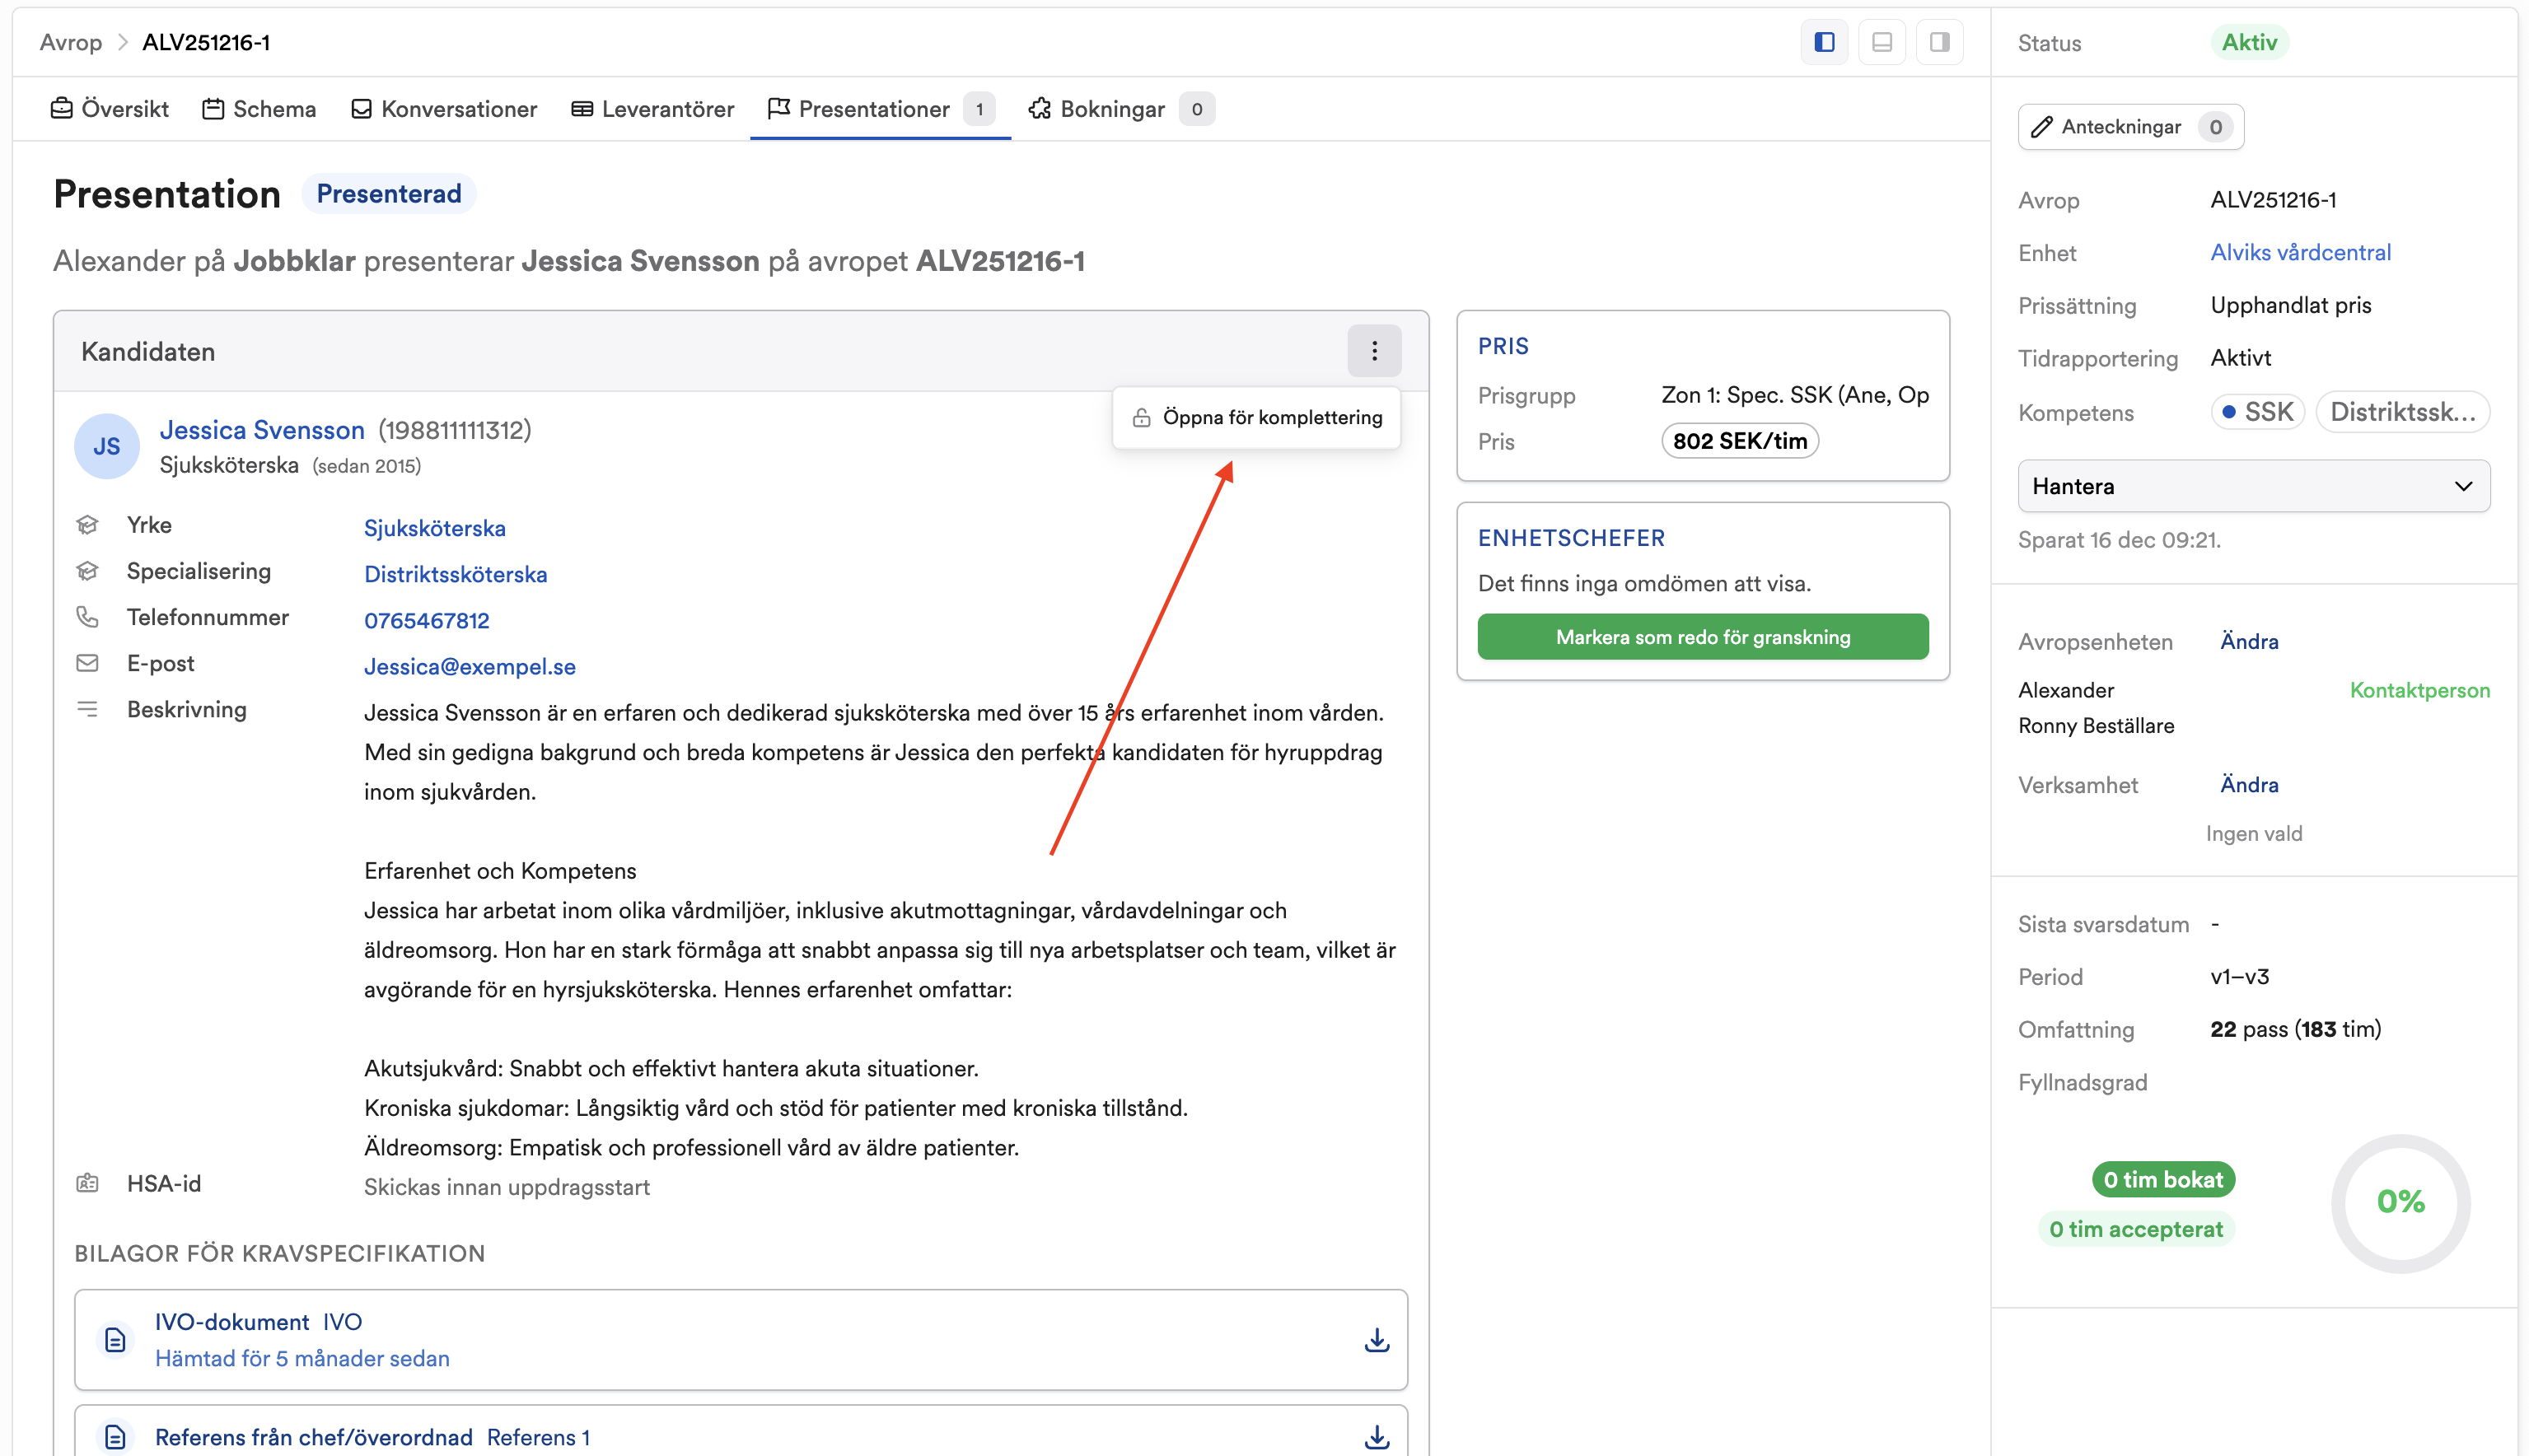Image resolution: width=2529 pixels, height=1456 pixels.
Task: Choose Öppna för komplettering menu entry
Action: pyautogui.click(x=1256, y=418)
